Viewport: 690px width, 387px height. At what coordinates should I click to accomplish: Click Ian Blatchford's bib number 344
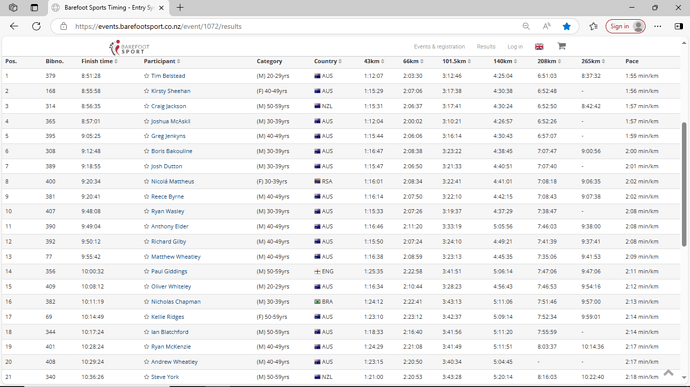click(x=50, y=332)
